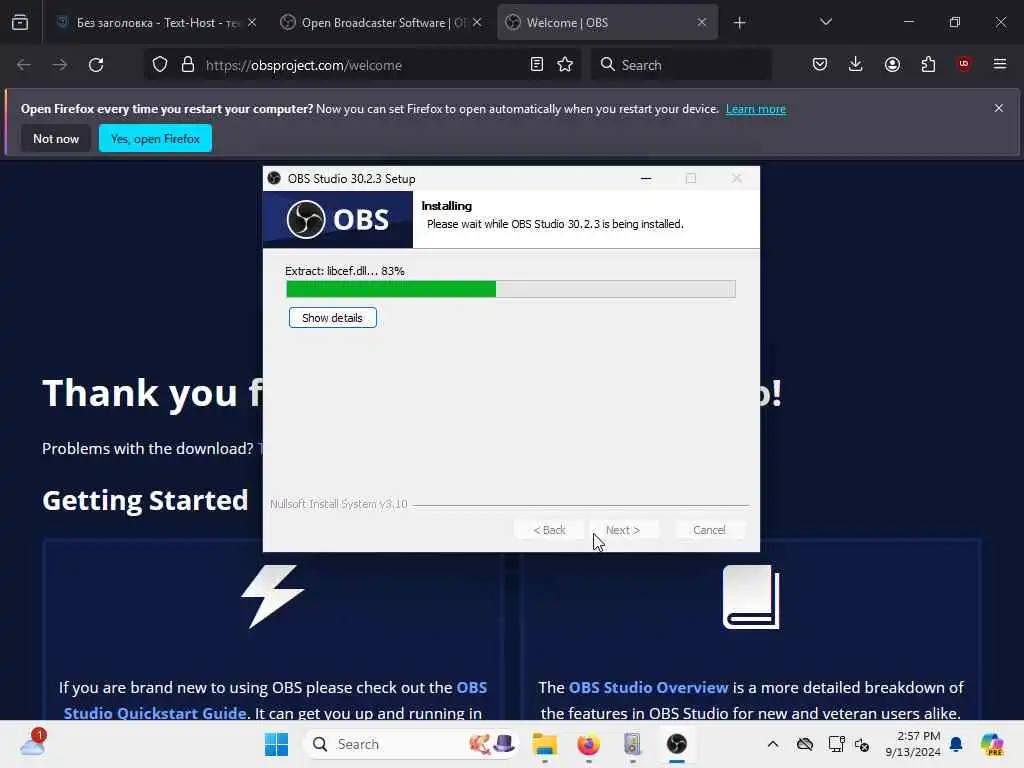Screen dimensions: 1024x768
Task: Click the lightning bolt quickstart icon
Action: 273,597
